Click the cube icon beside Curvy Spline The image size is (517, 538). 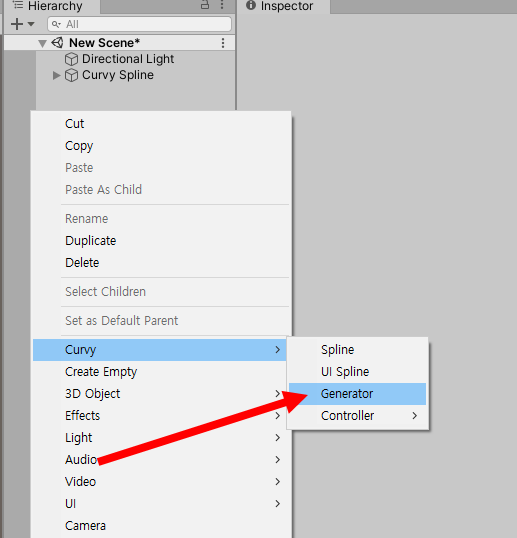pos(71,75)
